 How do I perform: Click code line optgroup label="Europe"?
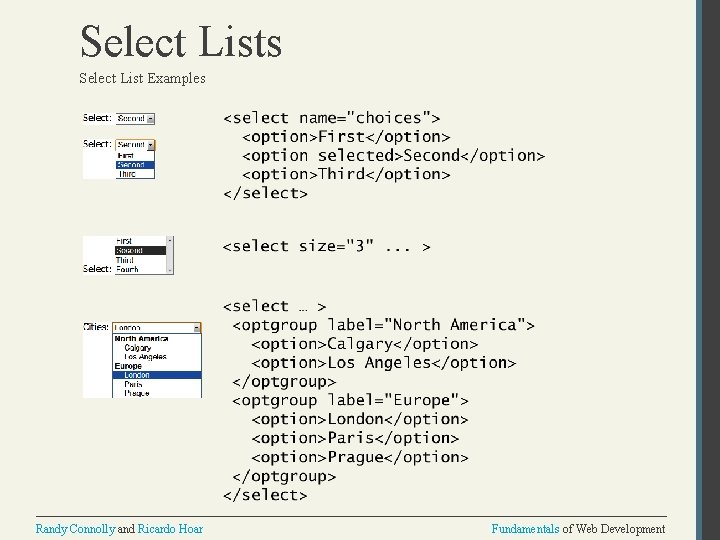[350, 400]
